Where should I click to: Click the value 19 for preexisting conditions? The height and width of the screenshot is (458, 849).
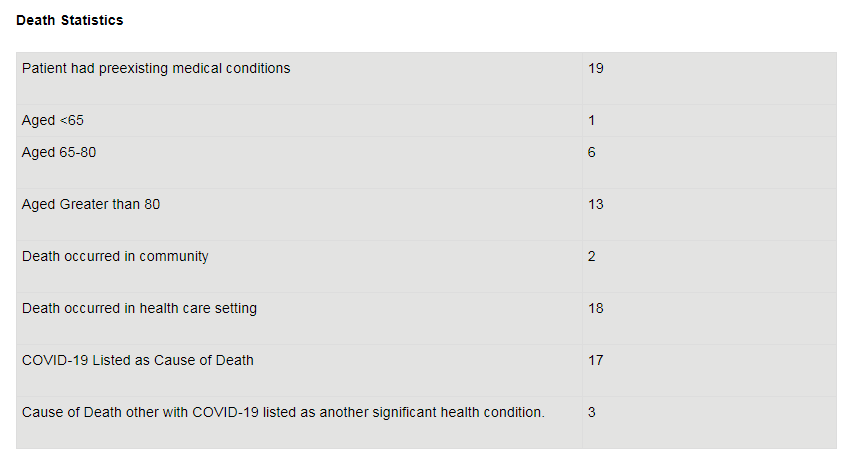tap(596, 69)
